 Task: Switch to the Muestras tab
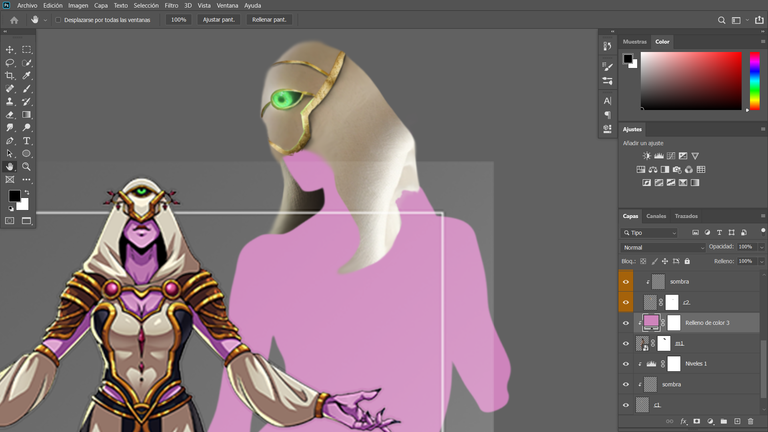[x=634, y=42]
